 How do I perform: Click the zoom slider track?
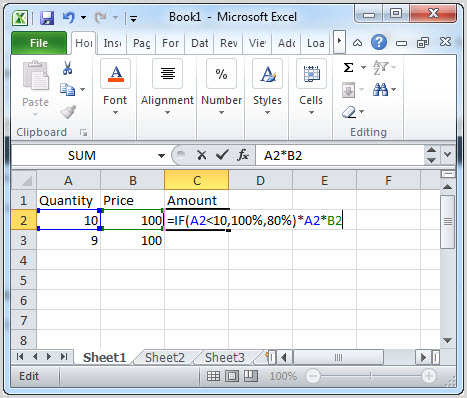[371, 376]
